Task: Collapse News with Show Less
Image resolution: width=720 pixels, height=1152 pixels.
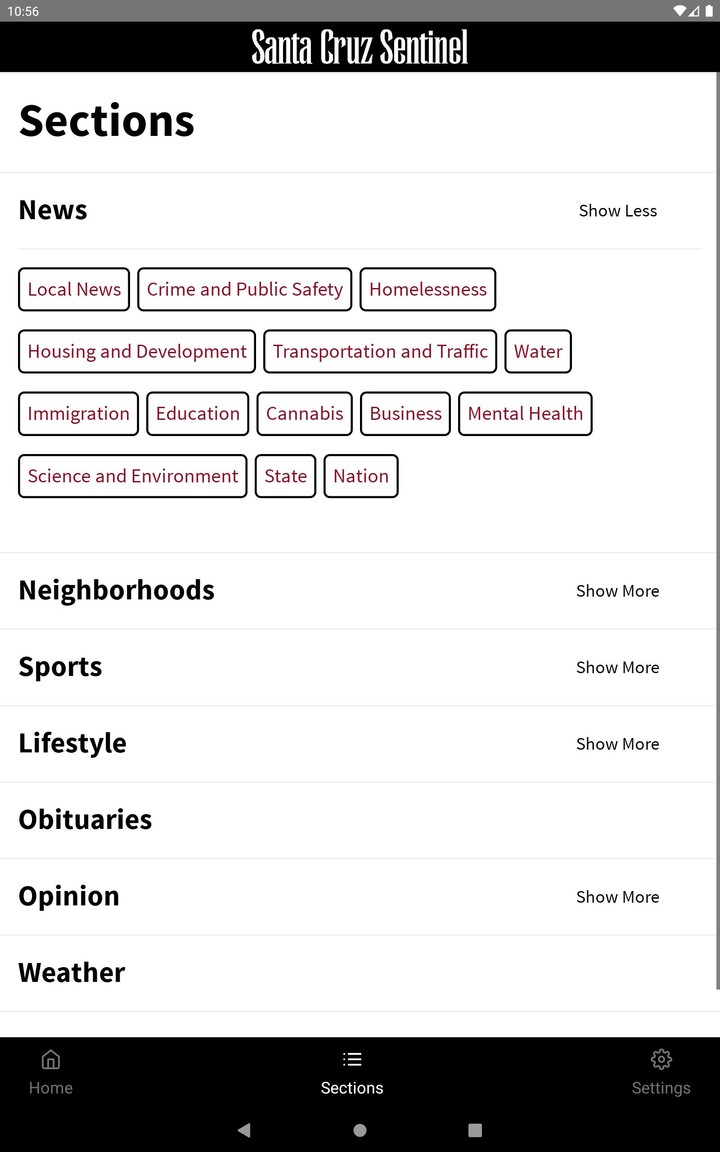Action: pyautogui.click(x=617, y=211)
